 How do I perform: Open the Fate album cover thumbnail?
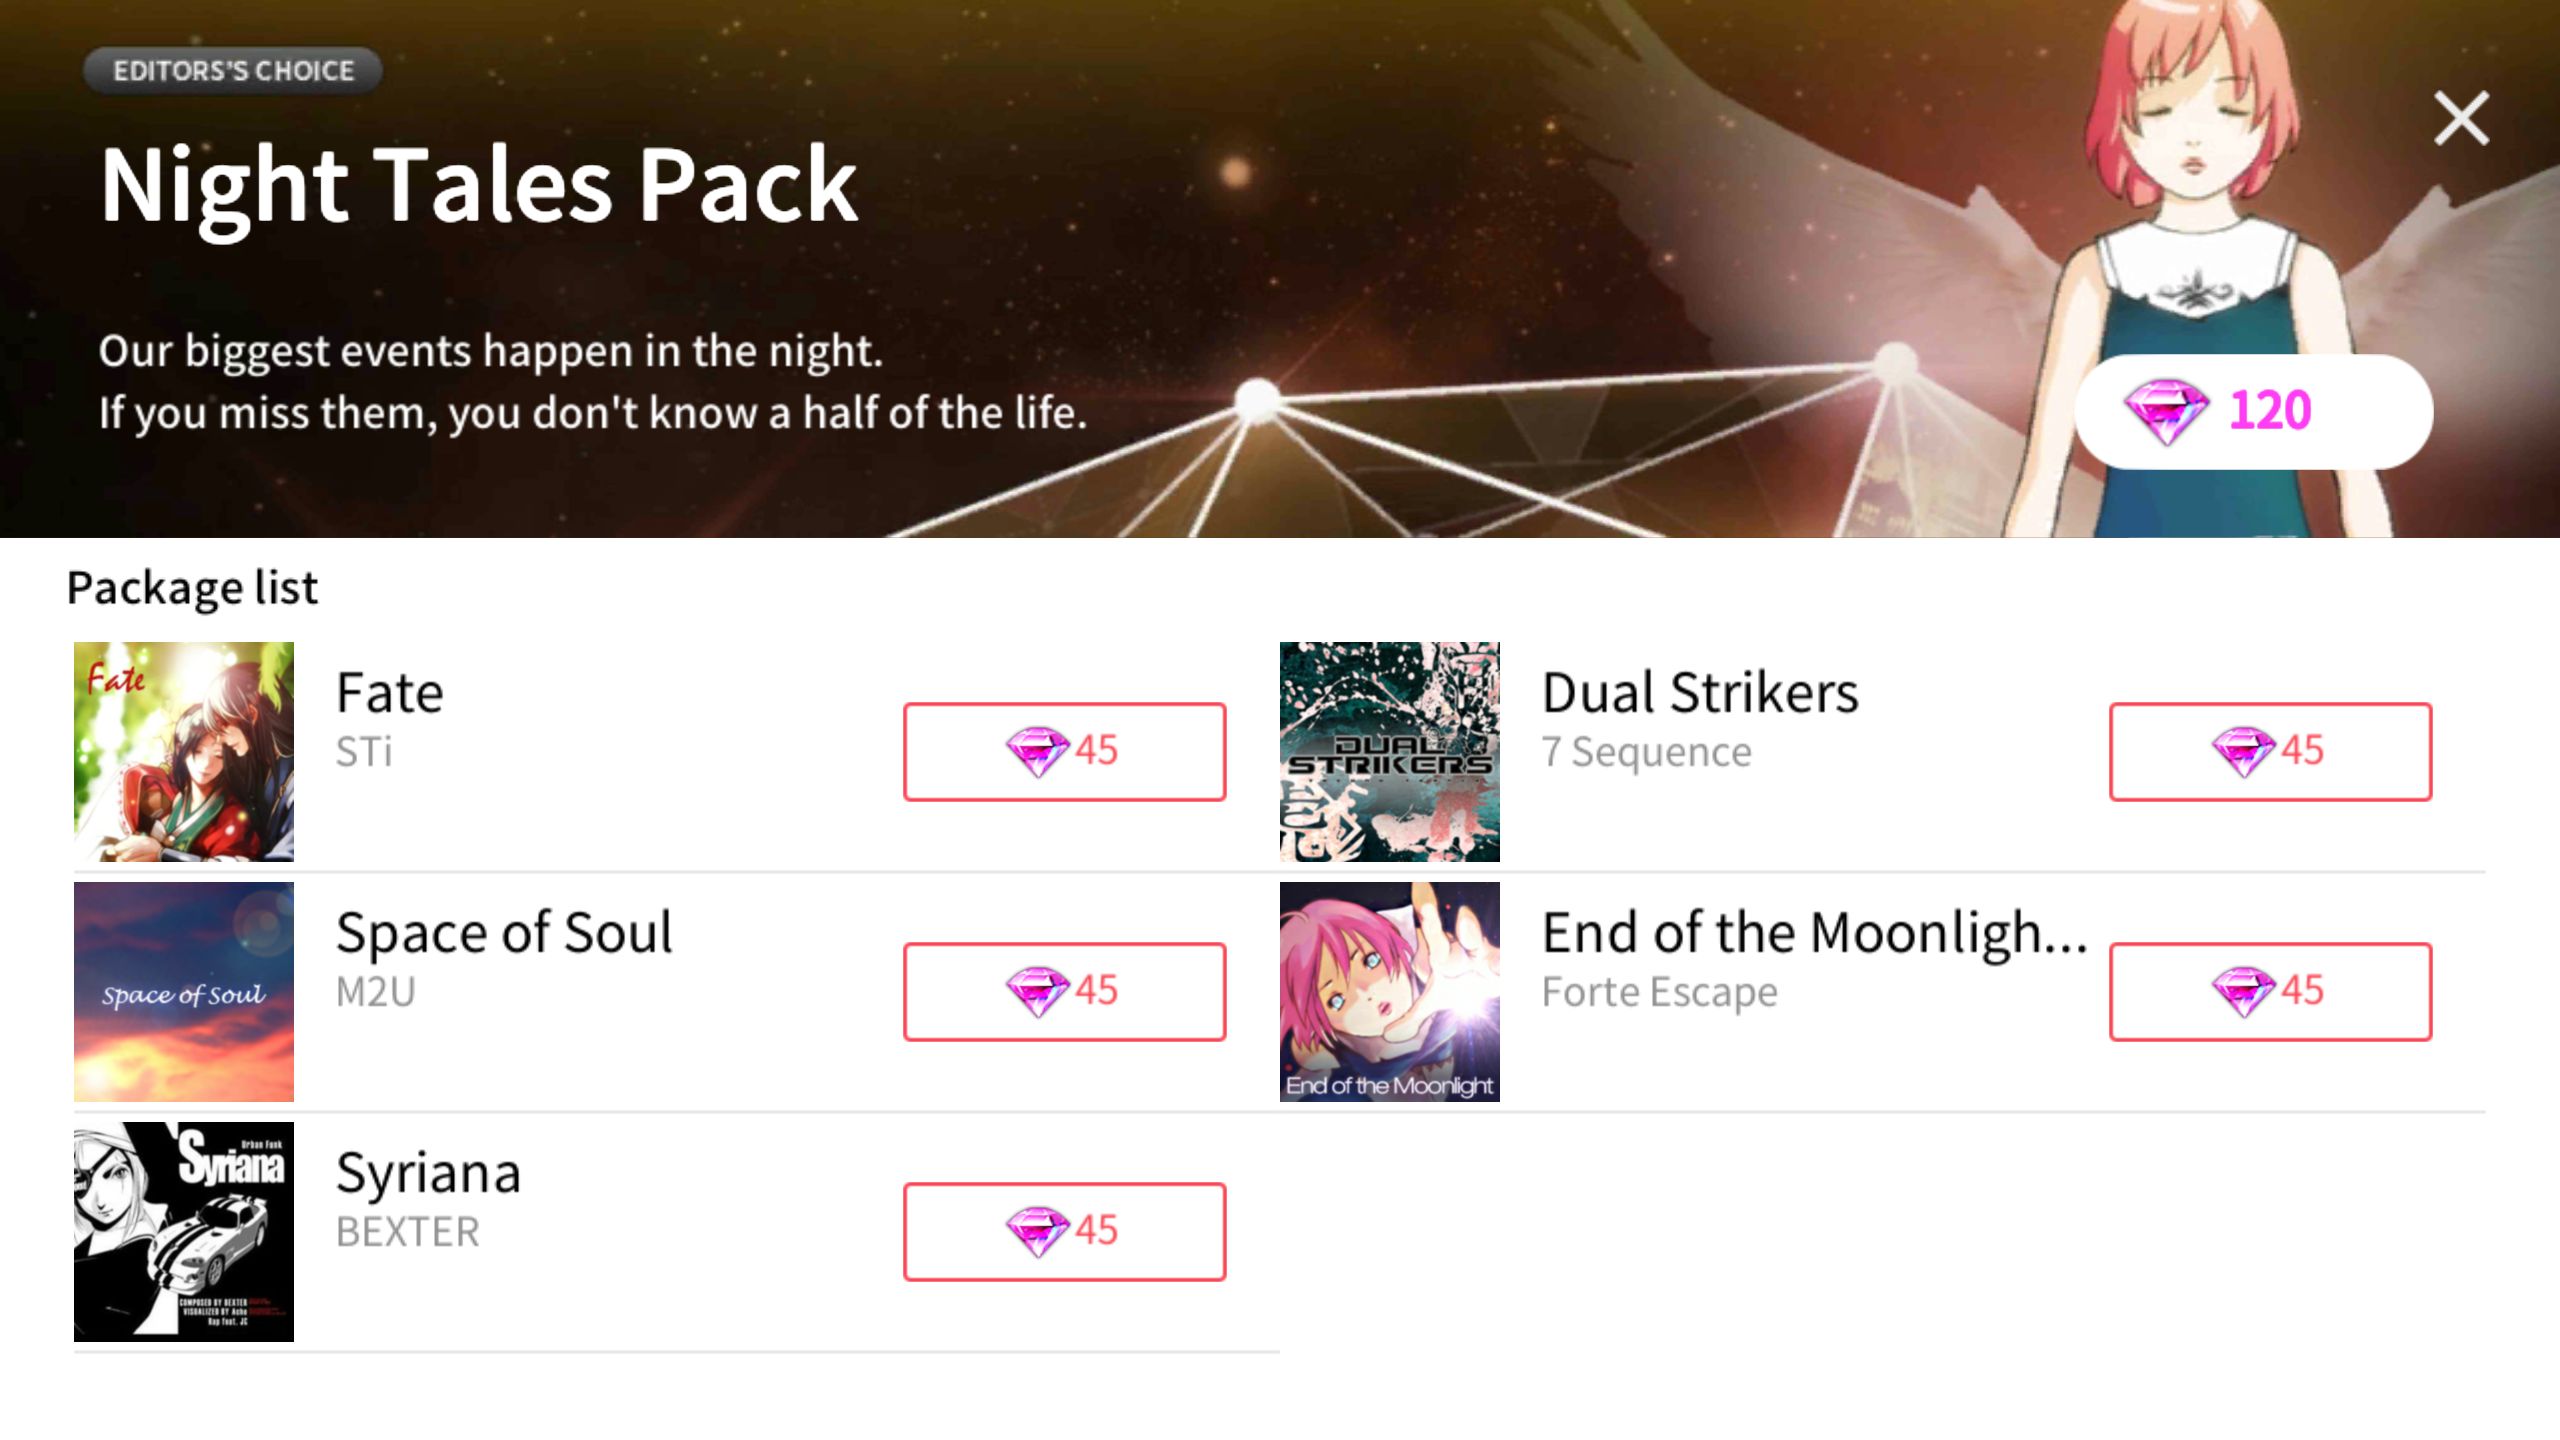tap(184, 752)
